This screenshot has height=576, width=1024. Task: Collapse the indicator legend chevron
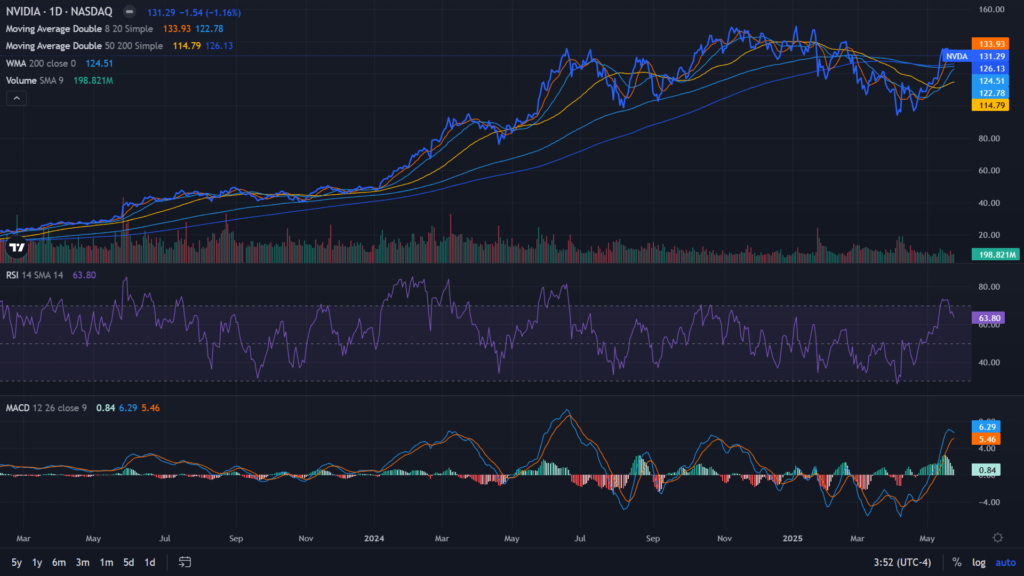pyautogui.click(x=16, y=98)
